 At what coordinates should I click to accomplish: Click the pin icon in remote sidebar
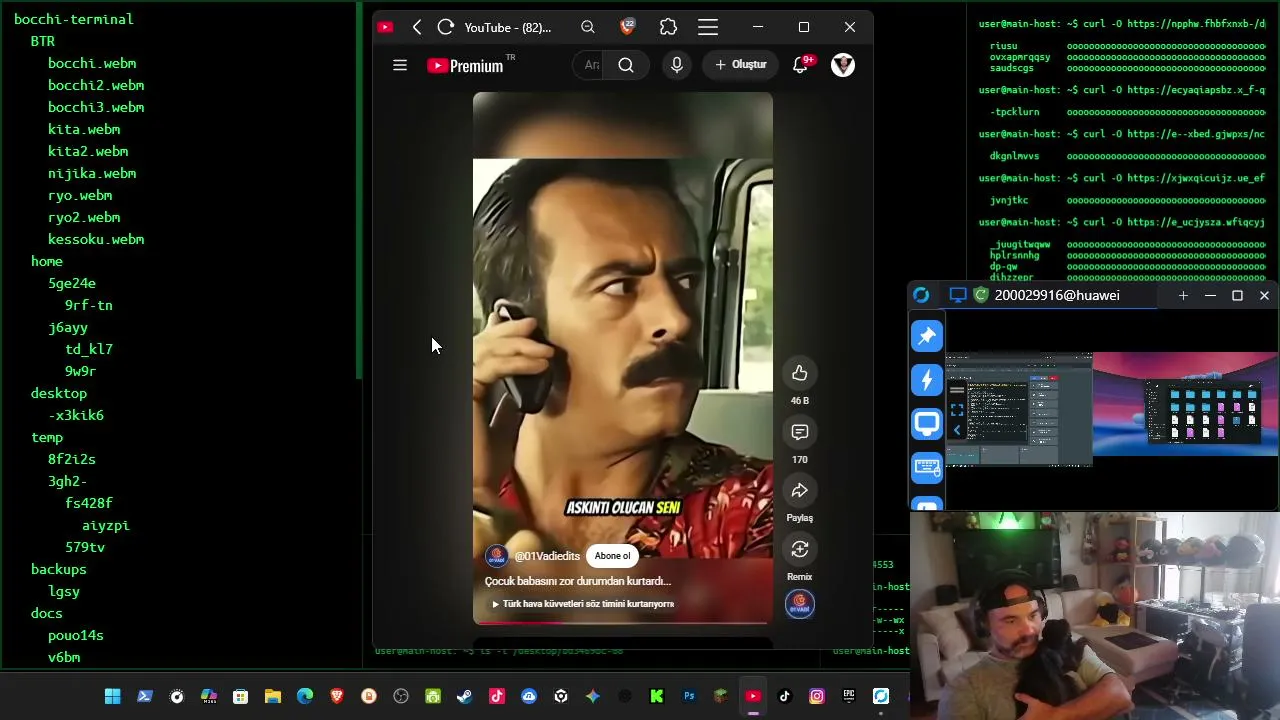927,336
